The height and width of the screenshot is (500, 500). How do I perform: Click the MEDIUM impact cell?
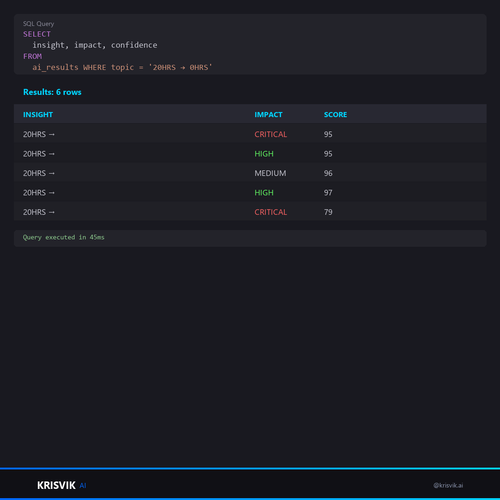(270, 173)
